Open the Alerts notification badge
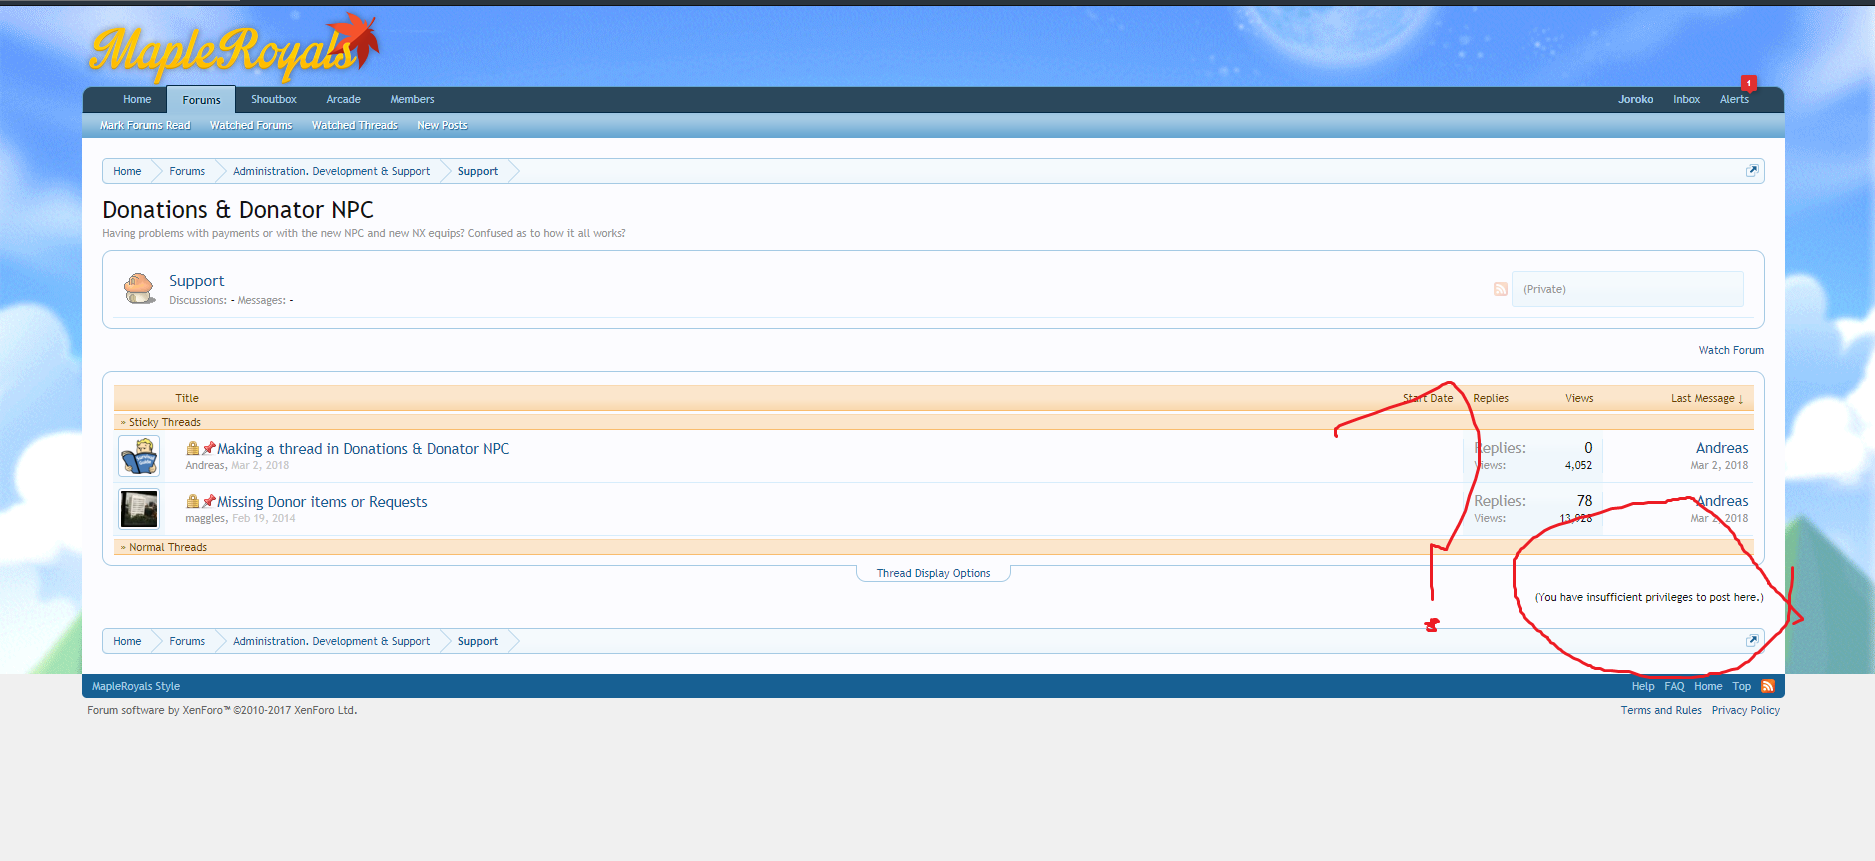Screen dimensions: 1875x861 click(1747, 83)
